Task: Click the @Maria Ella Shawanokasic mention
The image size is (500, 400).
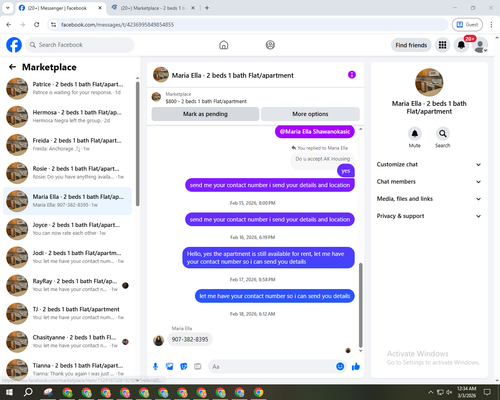Action: [x=315, y=131]
